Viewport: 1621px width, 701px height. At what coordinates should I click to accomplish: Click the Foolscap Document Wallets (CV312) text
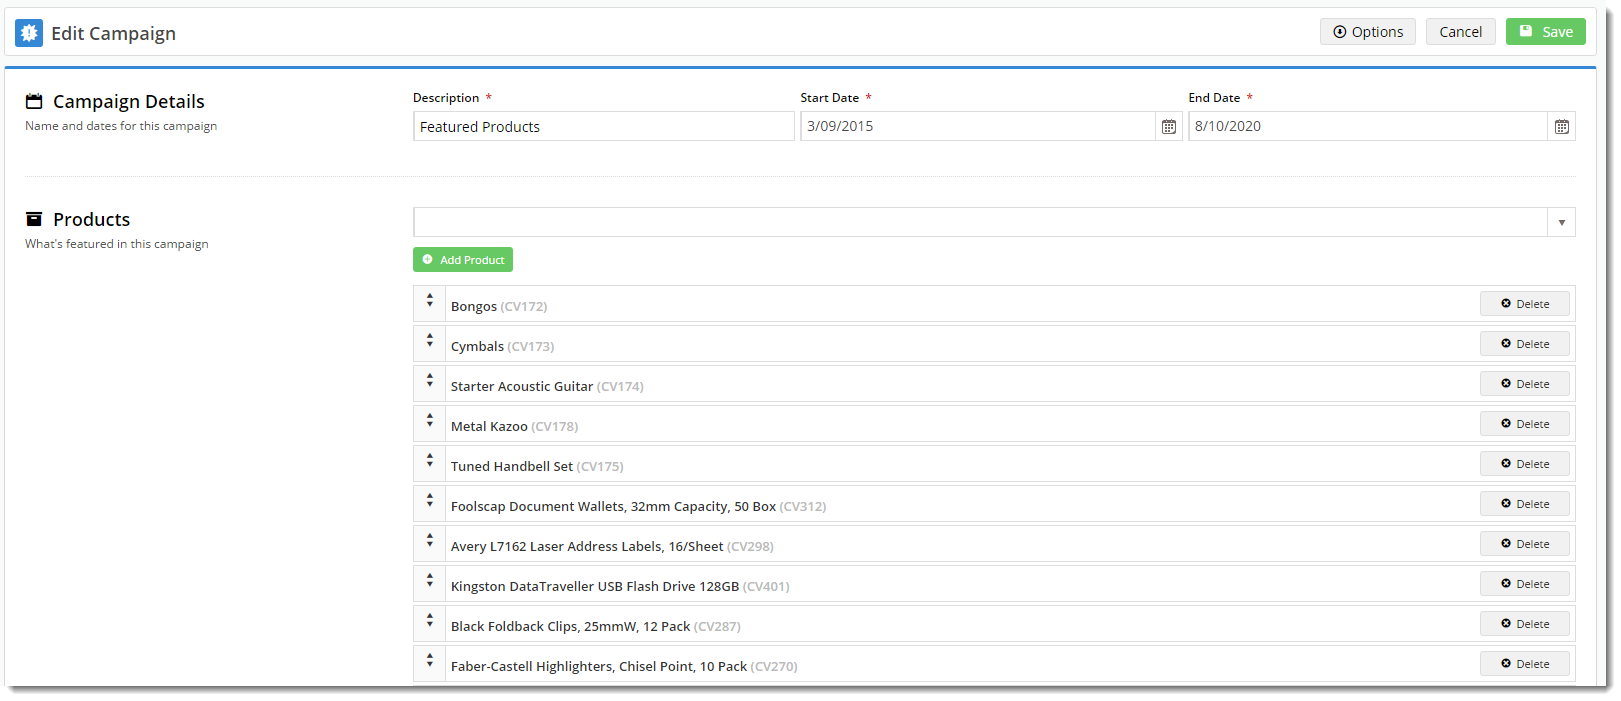tap(638, 506)
